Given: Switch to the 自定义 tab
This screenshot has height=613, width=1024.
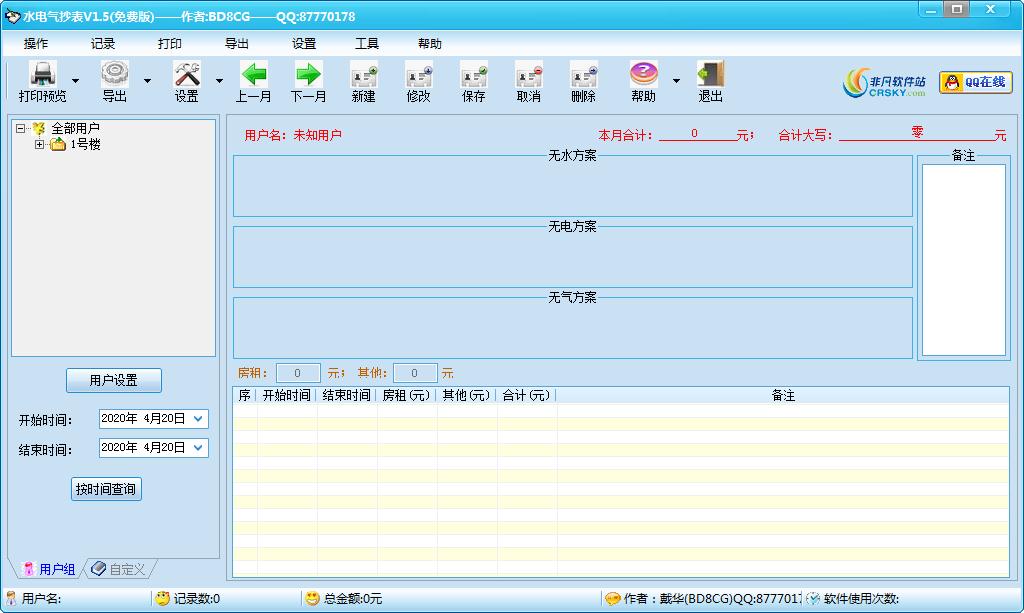Looking at the screenshot, I should click(119, 569).
